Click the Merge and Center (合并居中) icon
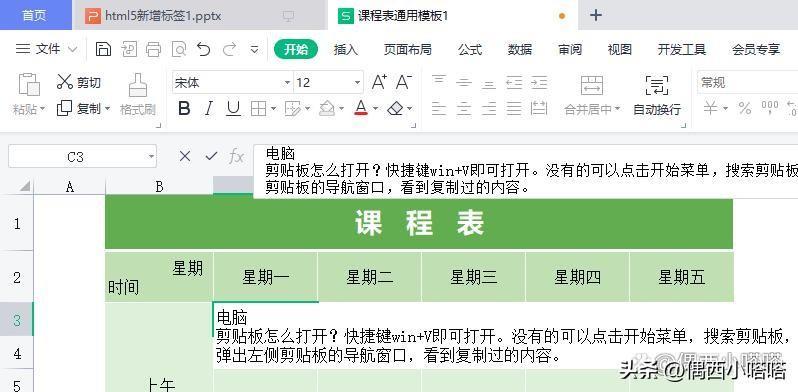 [x=592, y=86]
